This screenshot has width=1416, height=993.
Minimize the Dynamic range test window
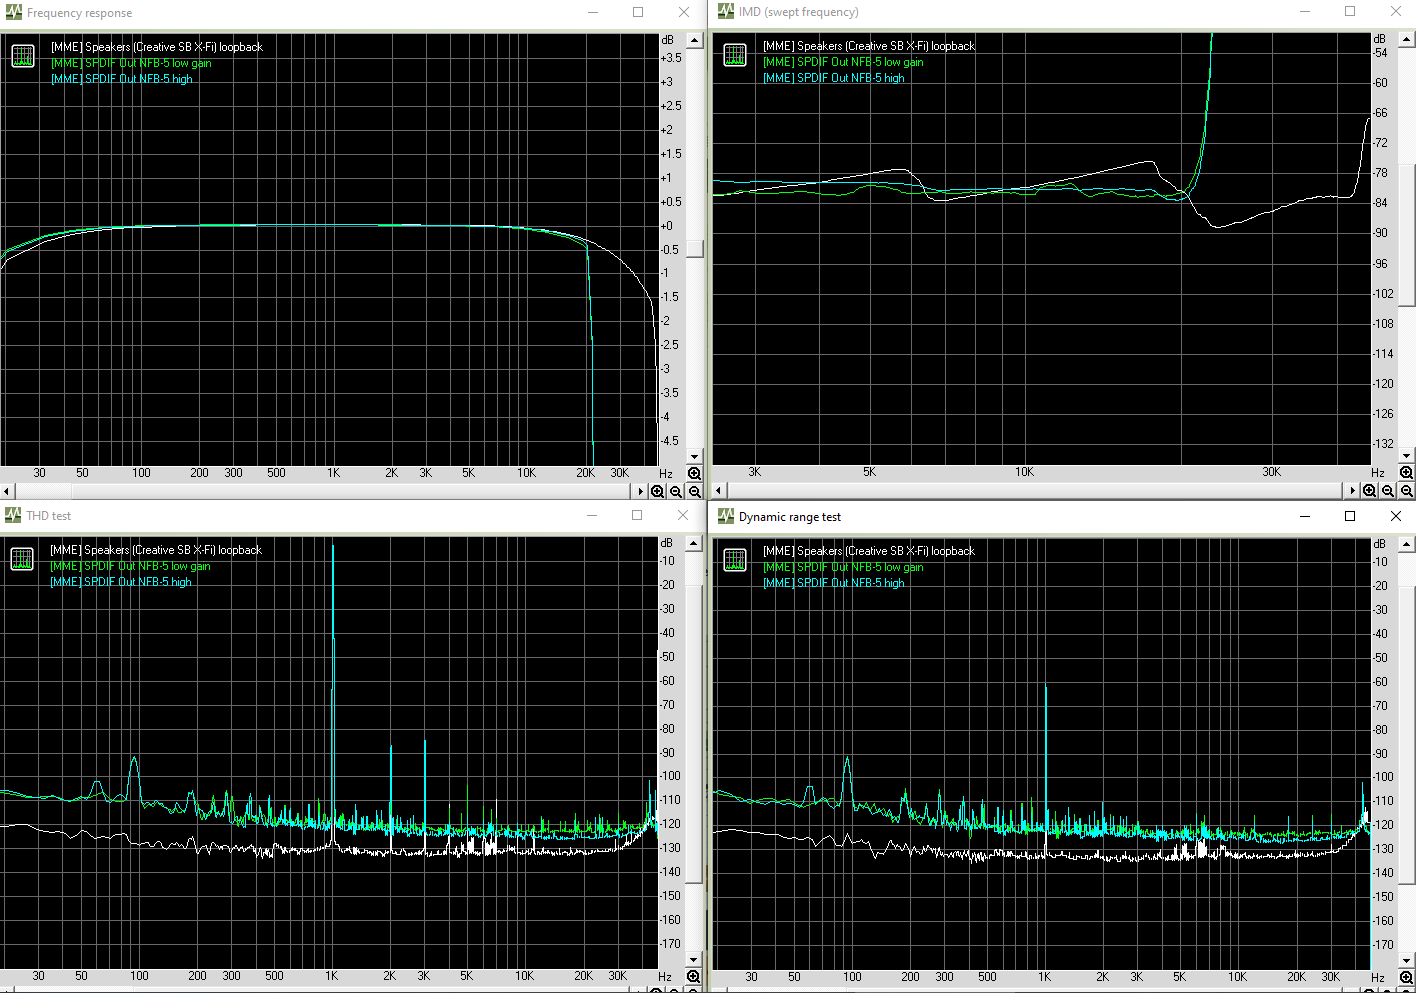[1305, 516]
